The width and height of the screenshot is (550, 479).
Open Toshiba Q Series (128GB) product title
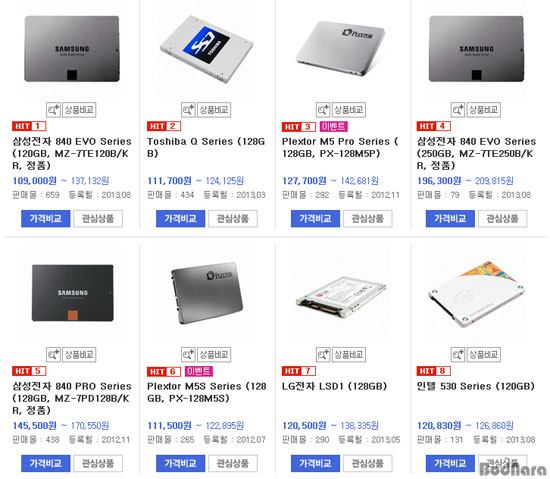[x=206, y=148]
